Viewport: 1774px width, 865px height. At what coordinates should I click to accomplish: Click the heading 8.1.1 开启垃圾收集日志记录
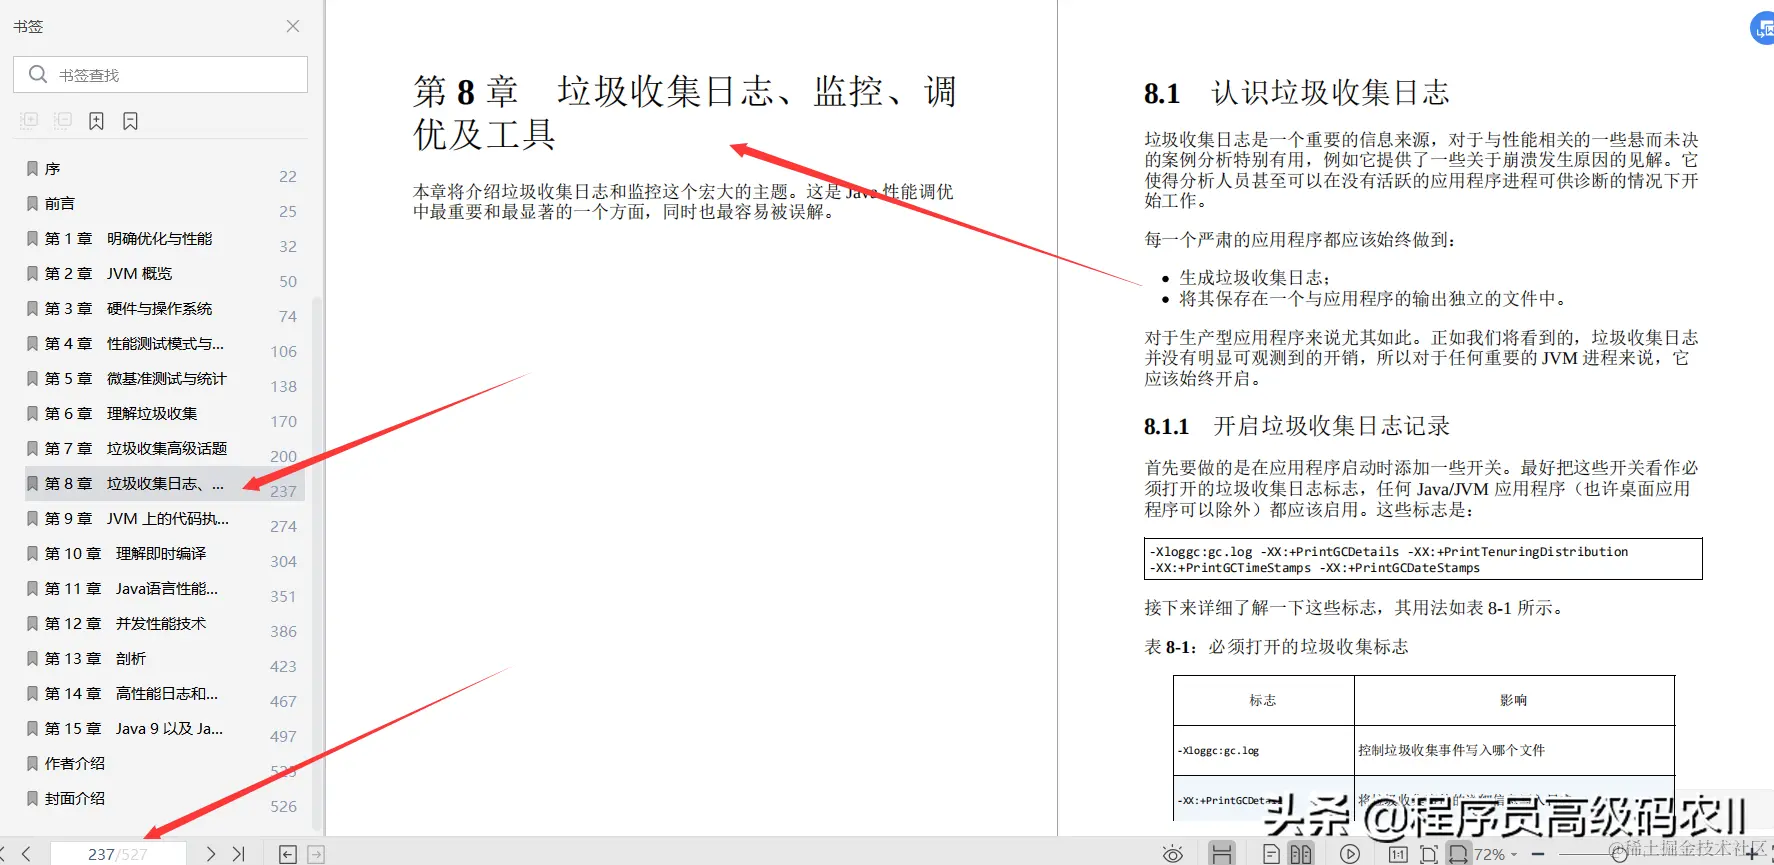click(1297, 426)
